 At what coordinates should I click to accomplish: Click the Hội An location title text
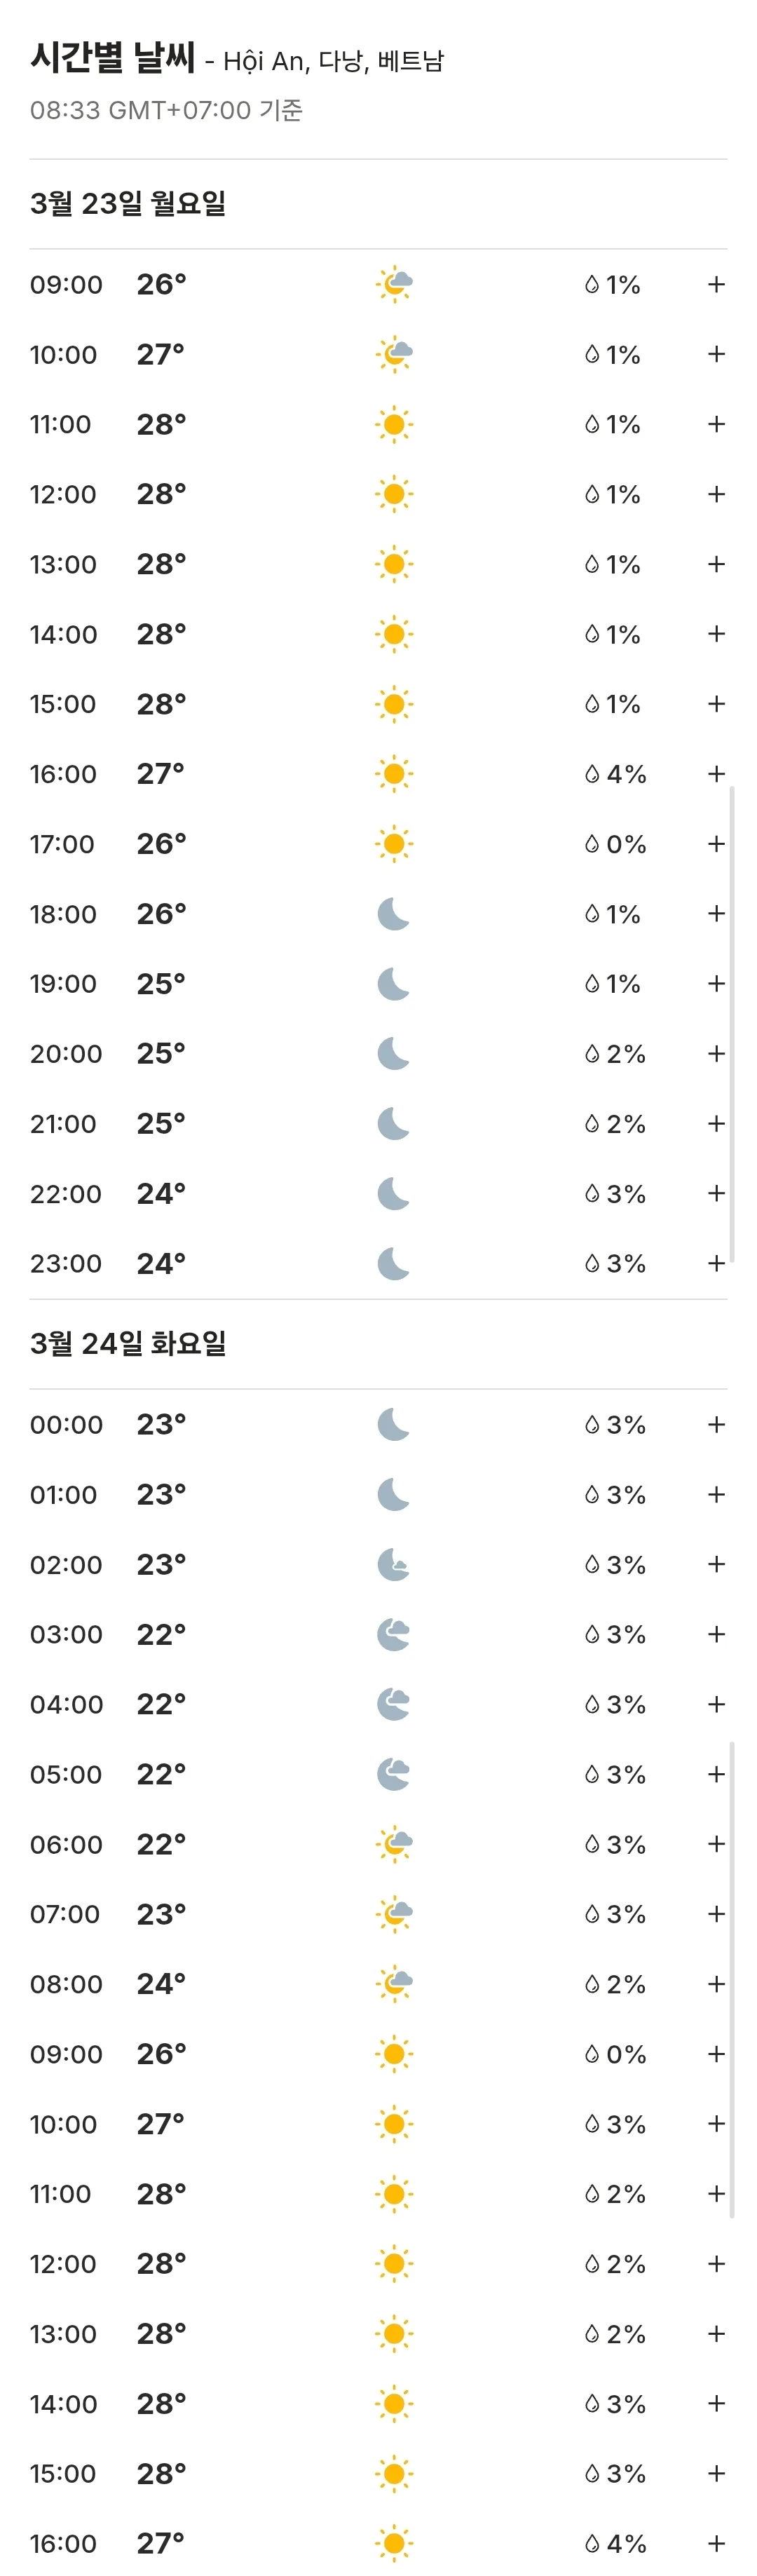[264, 62]
